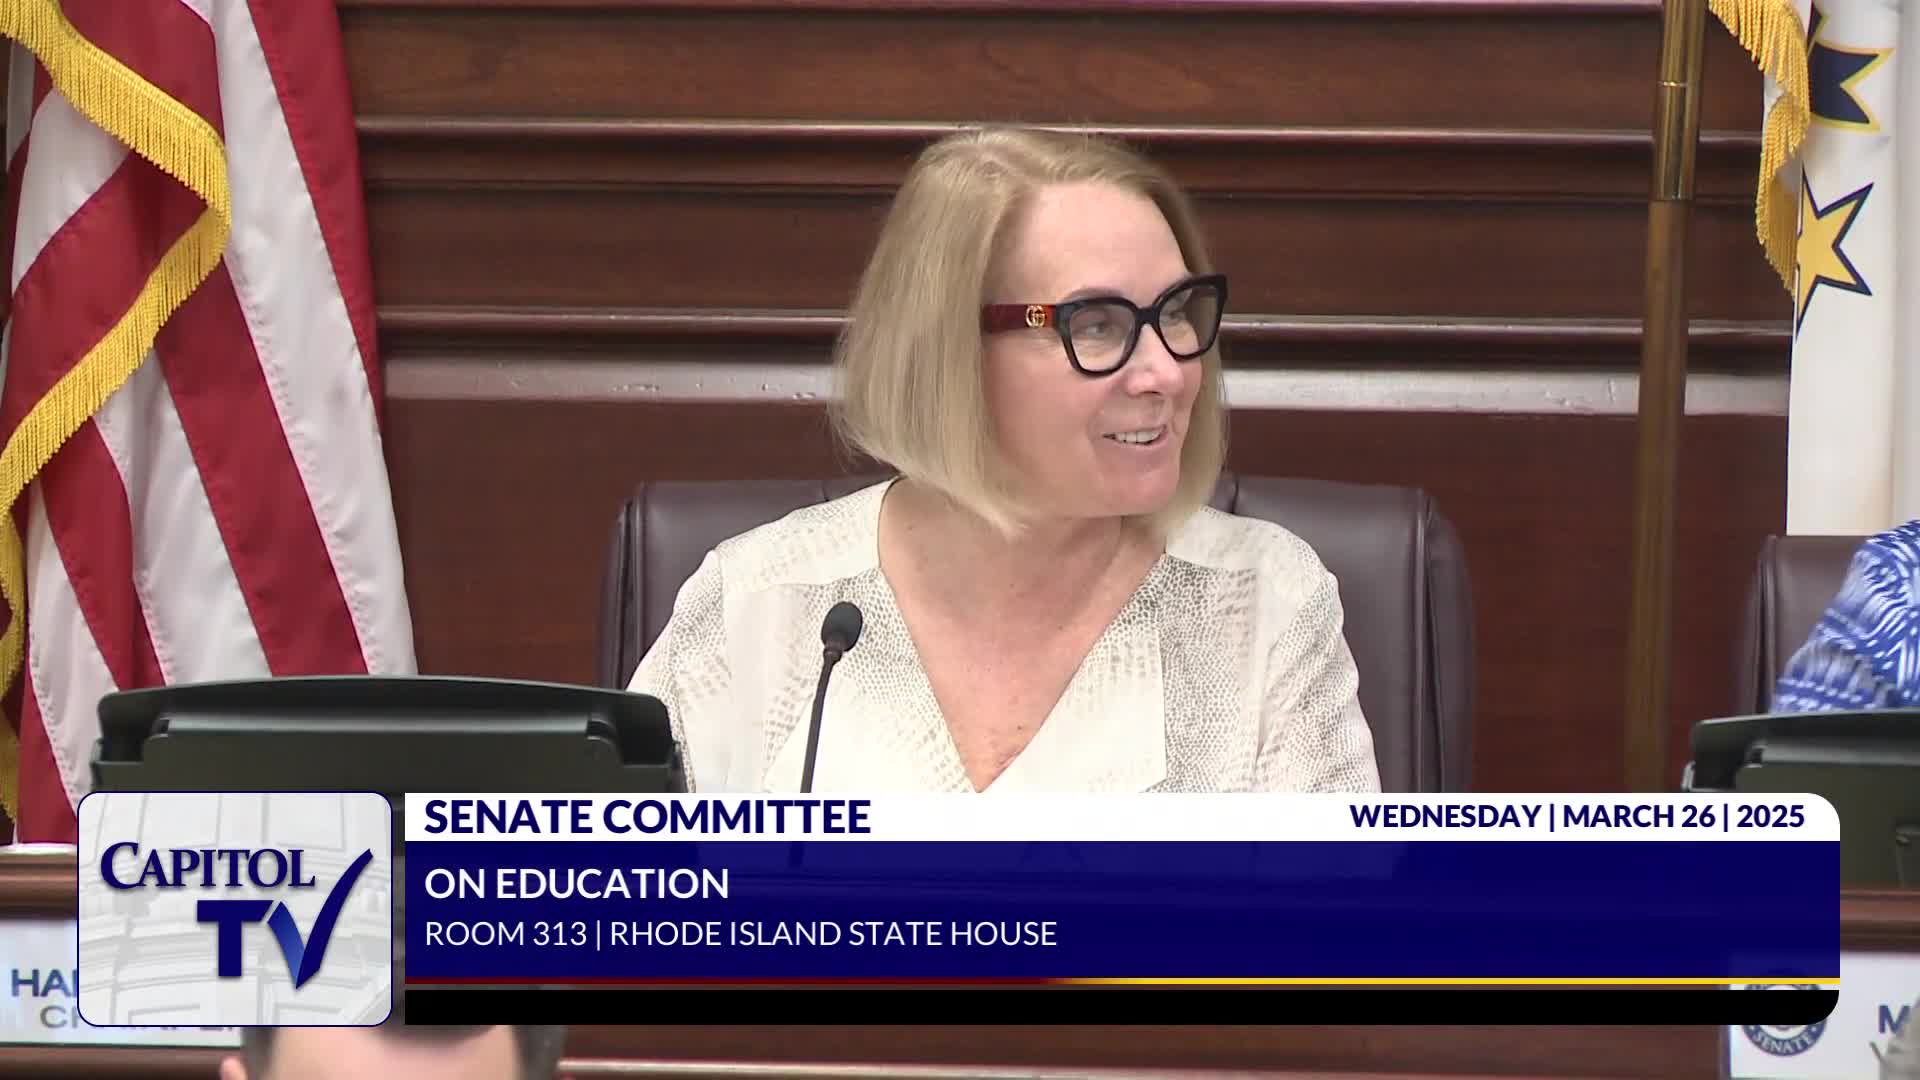Click the SENATE COMMITTEE heading text
The height and width of the screenshot is (1080, 1920).
(x=647, y=817)
